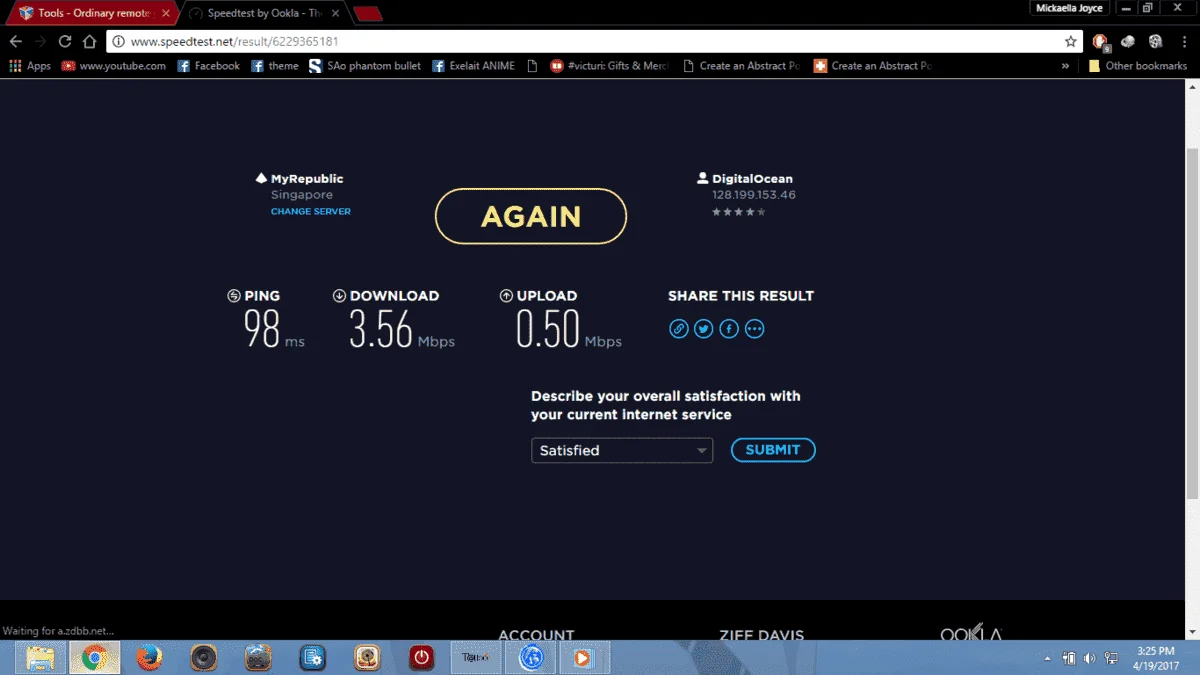Copy result link via chain share icon
The width and height of the screenshot is (1200, 675).
tap(679, 328)
